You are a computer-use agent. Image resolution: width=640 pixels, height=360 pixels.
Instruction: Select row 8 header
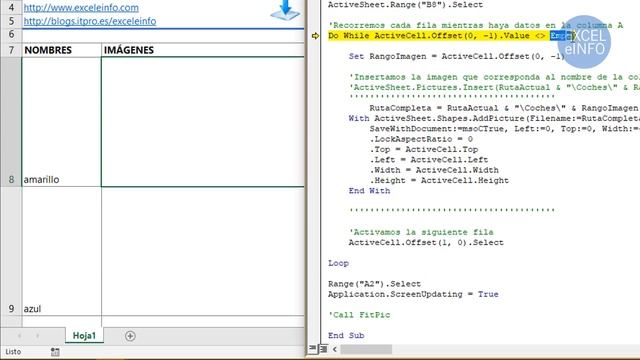click(x=11, y=122)
